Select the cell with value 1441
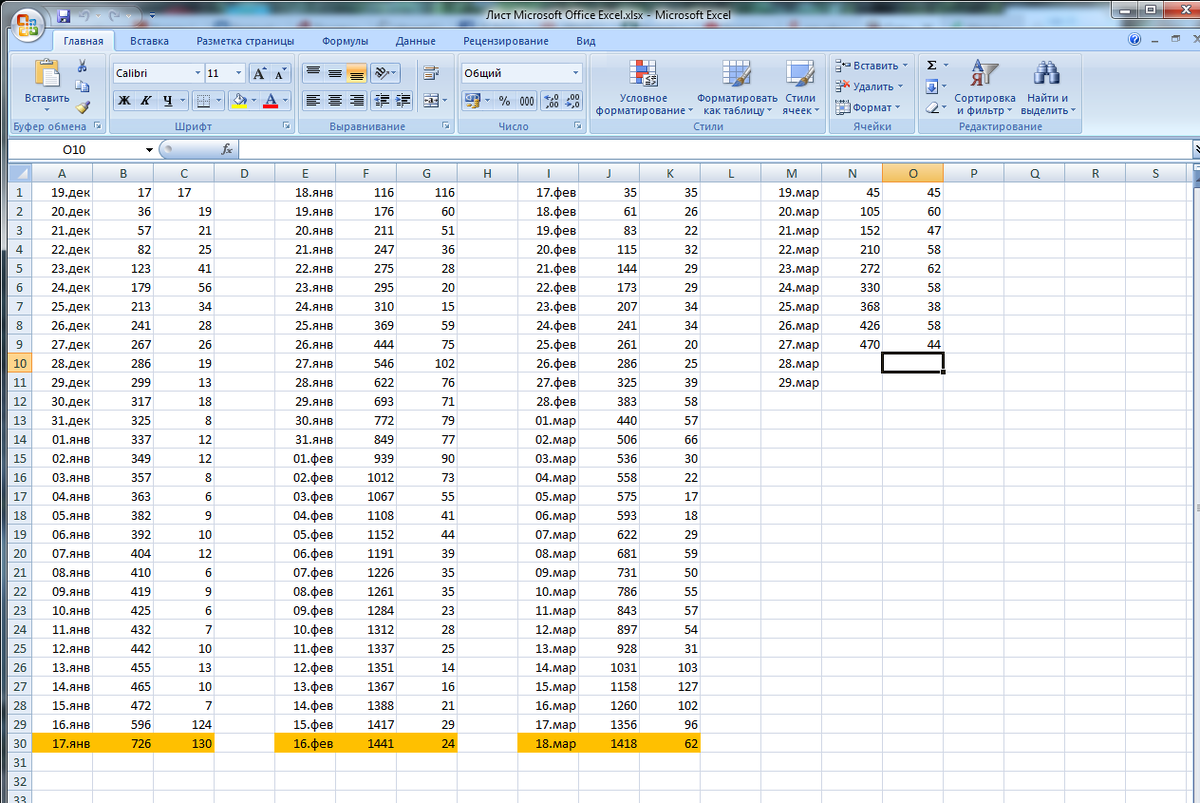The width and height of the screenshot is (1200, 803). 366,743
